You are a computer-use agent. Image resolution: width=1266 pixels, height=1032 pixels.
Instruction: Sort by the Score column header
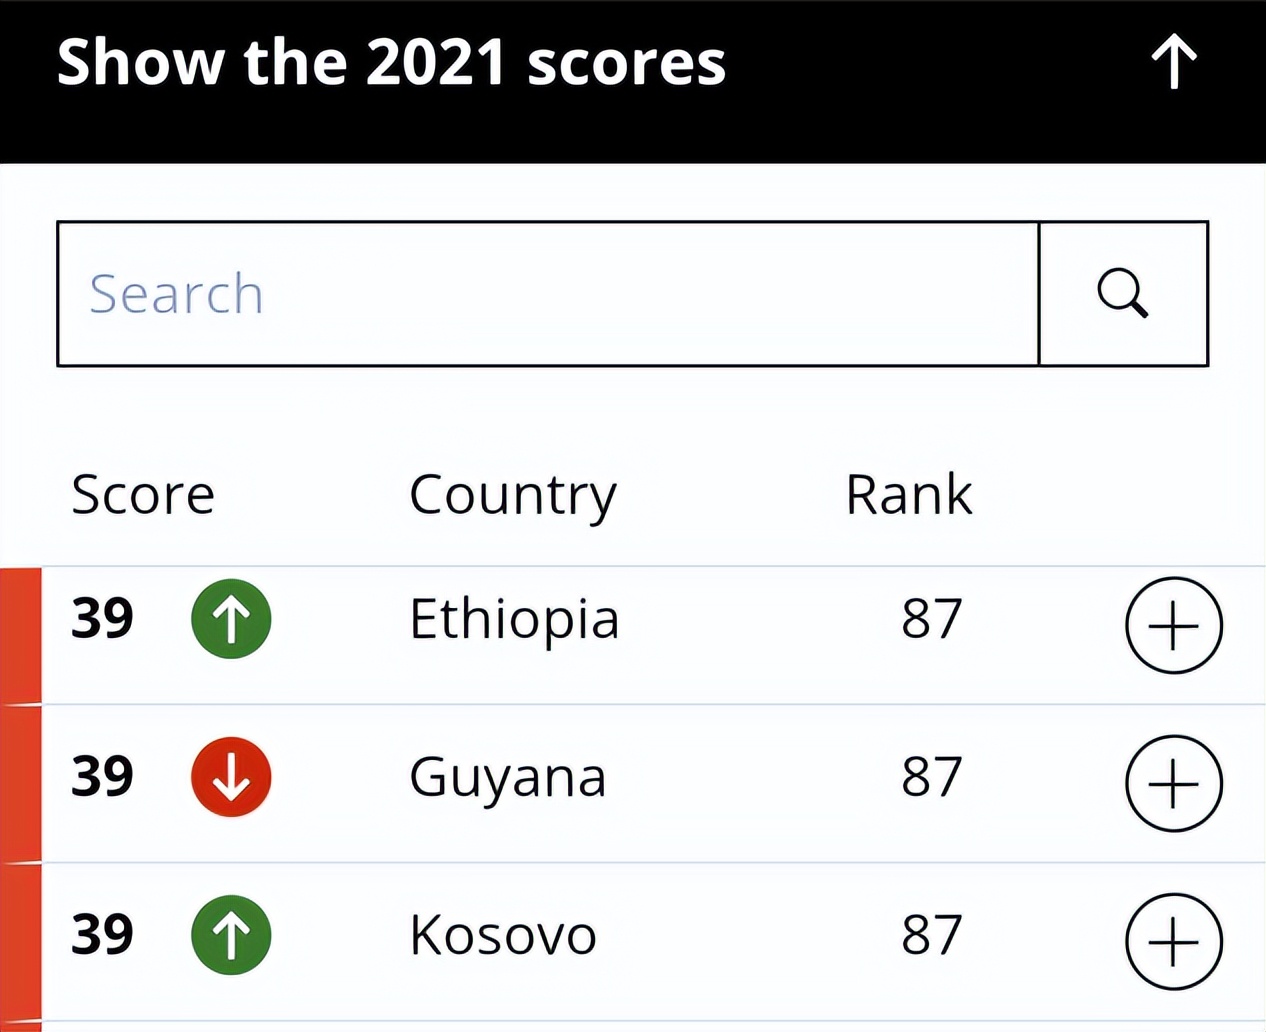143,494
